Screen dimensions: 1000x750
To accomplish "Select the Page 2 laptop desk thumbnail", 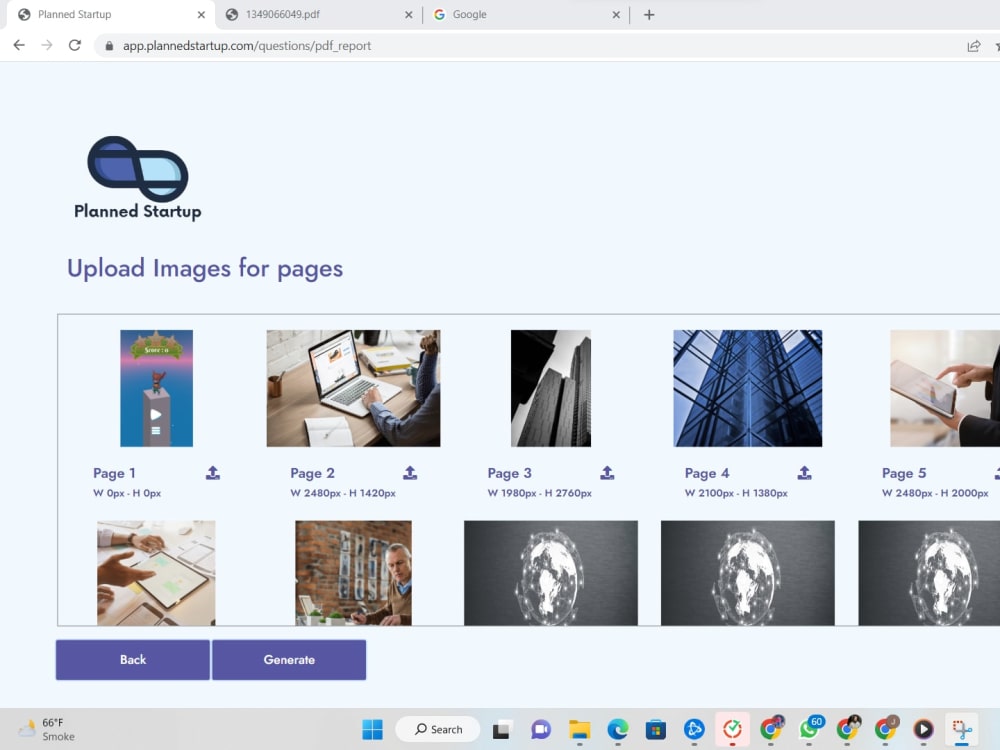I will pos(353,388).
